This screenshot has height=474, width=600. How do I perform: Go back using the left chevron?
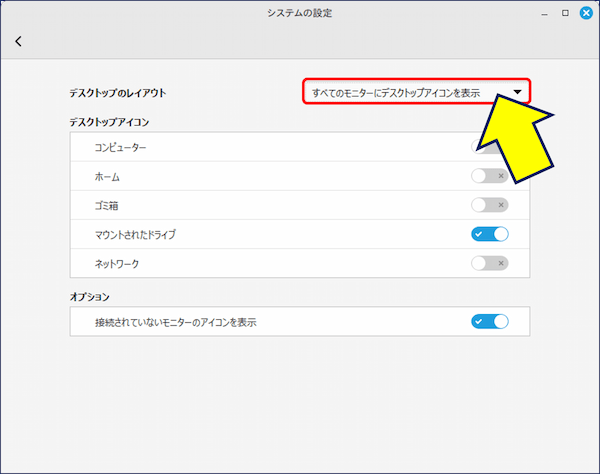point(18,41)
